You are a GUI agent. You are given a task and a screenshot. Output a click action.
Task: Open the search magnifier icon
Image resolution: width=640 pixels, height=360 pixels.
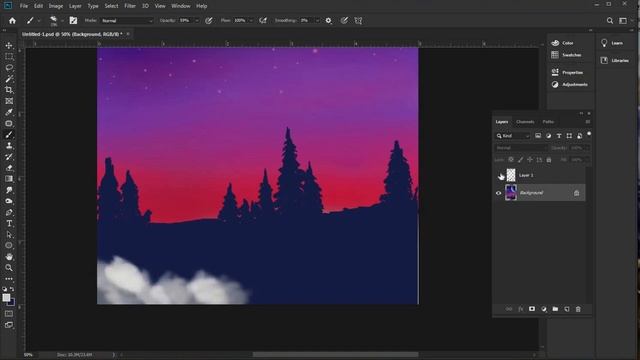pyautogui.click(x=610, y=20)
